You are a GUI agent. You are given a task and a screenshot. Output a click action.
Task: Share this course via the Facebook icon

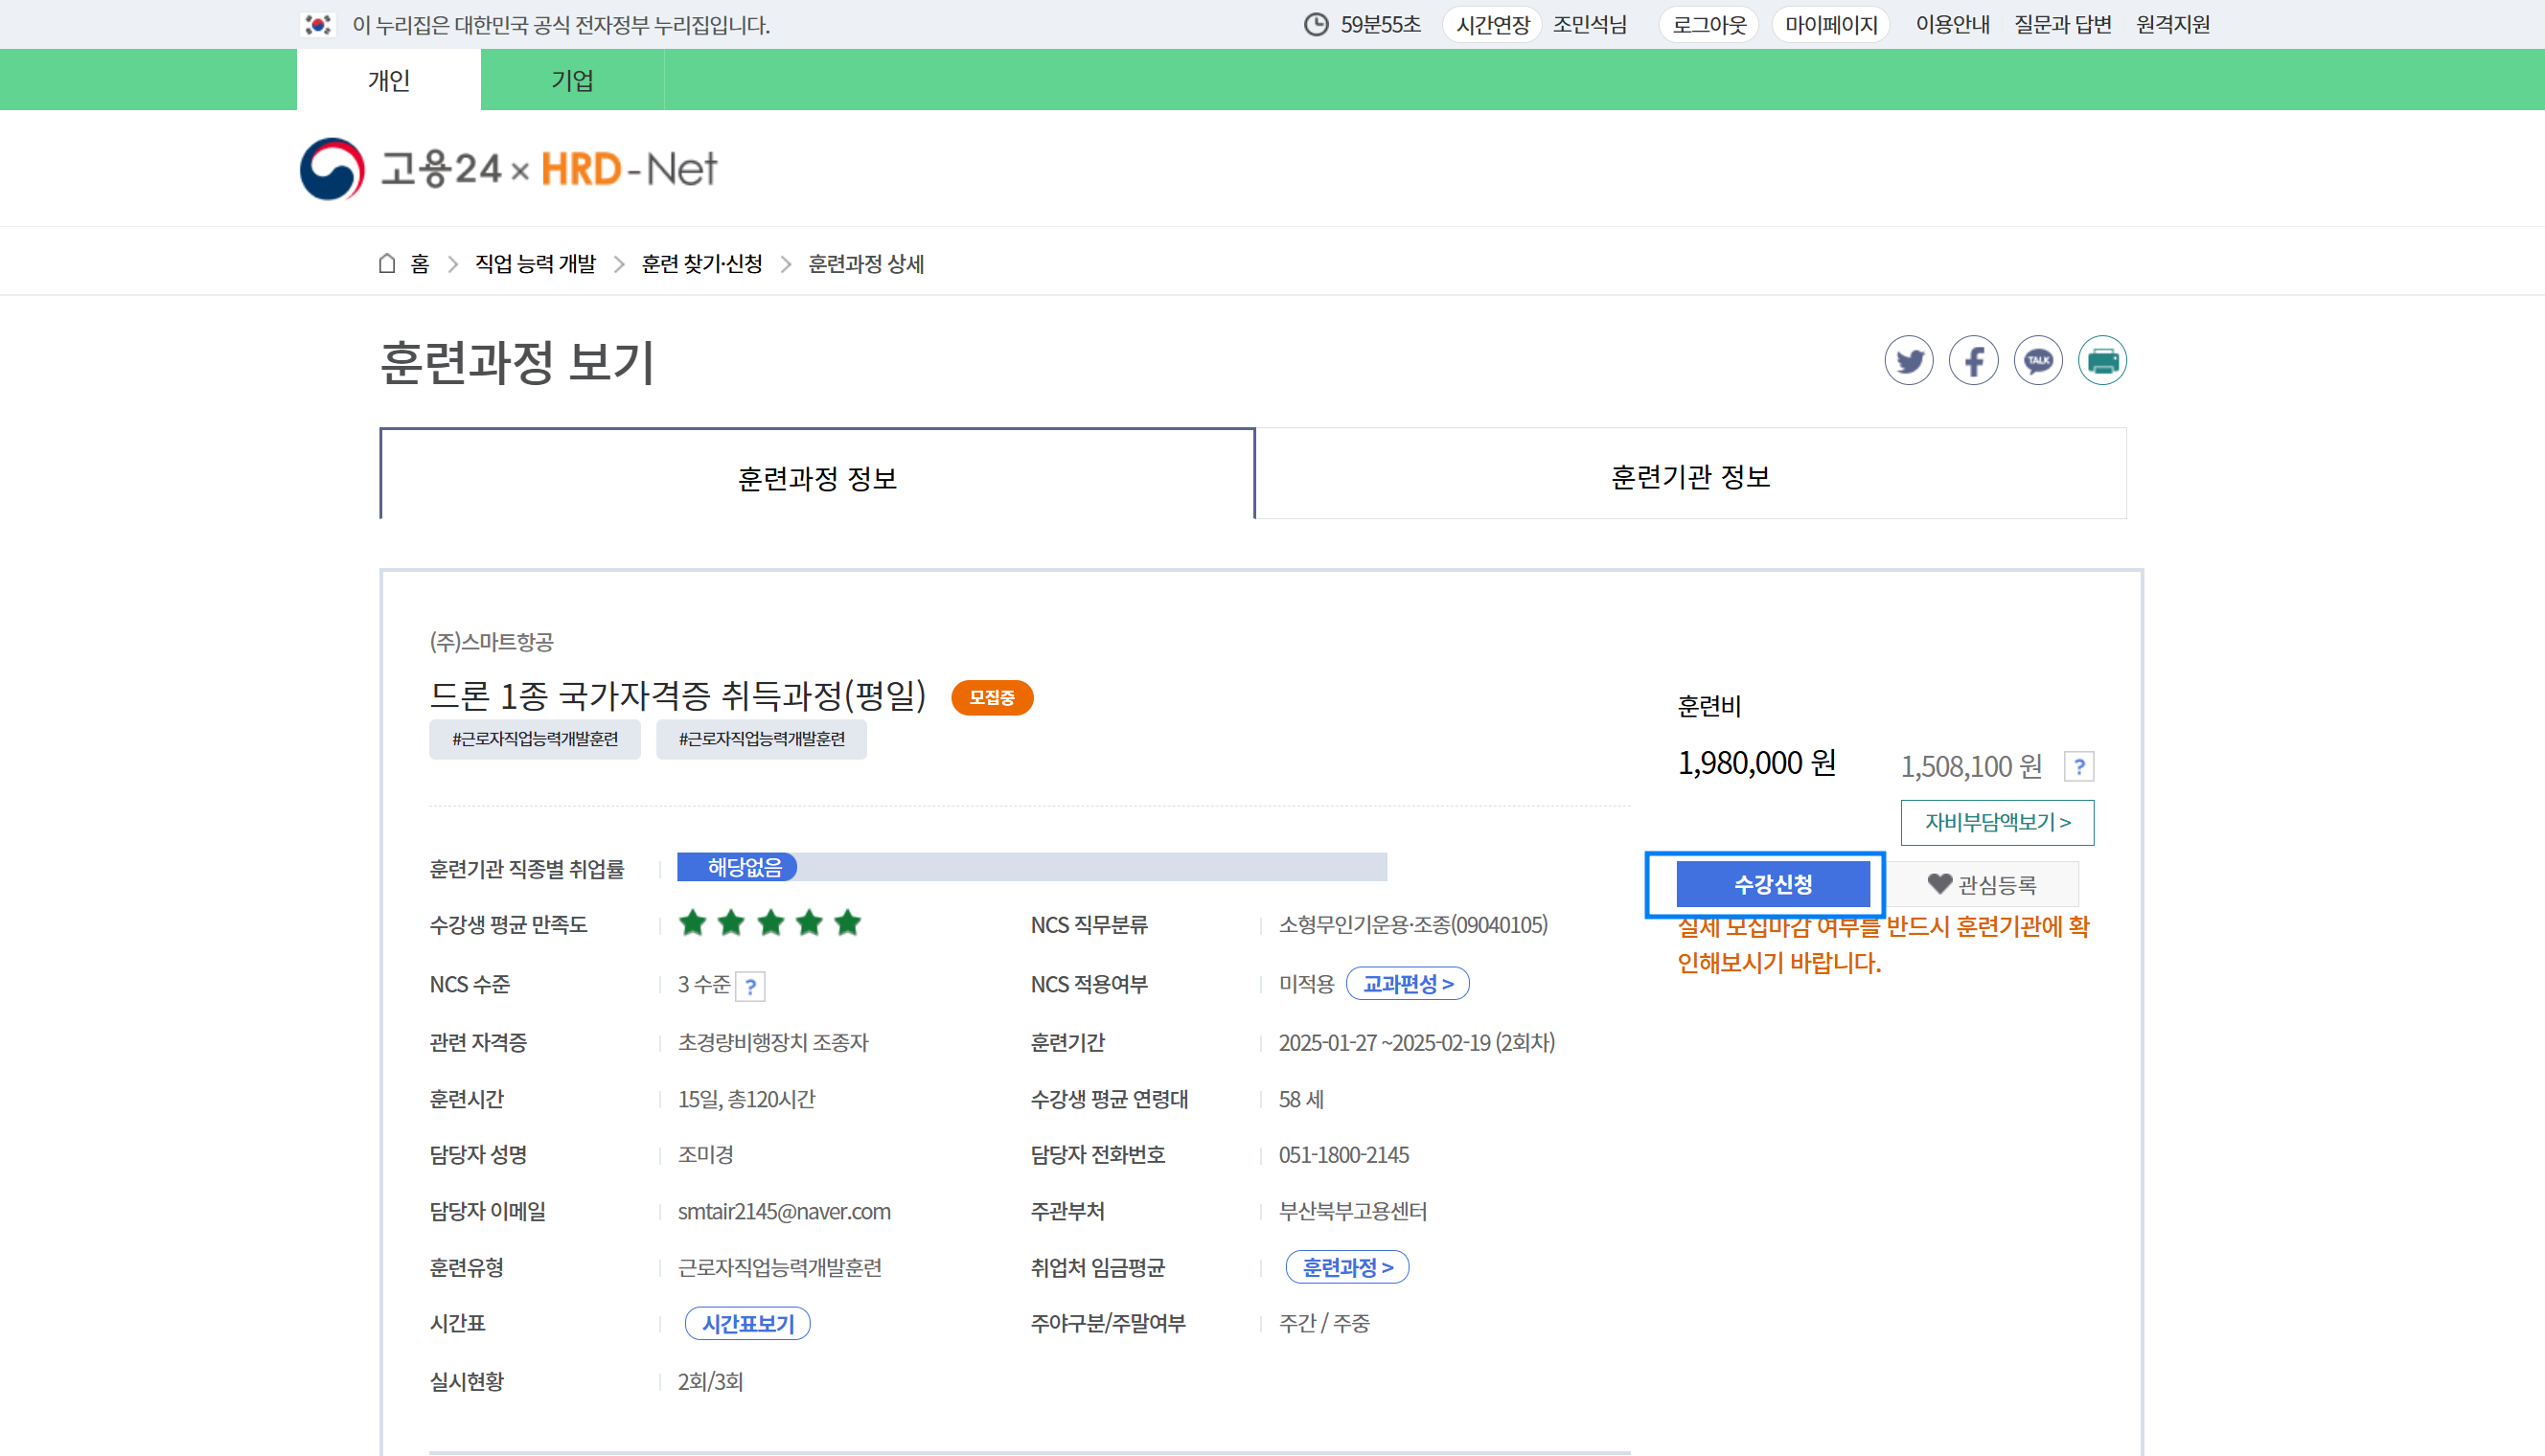[1972, 361]
